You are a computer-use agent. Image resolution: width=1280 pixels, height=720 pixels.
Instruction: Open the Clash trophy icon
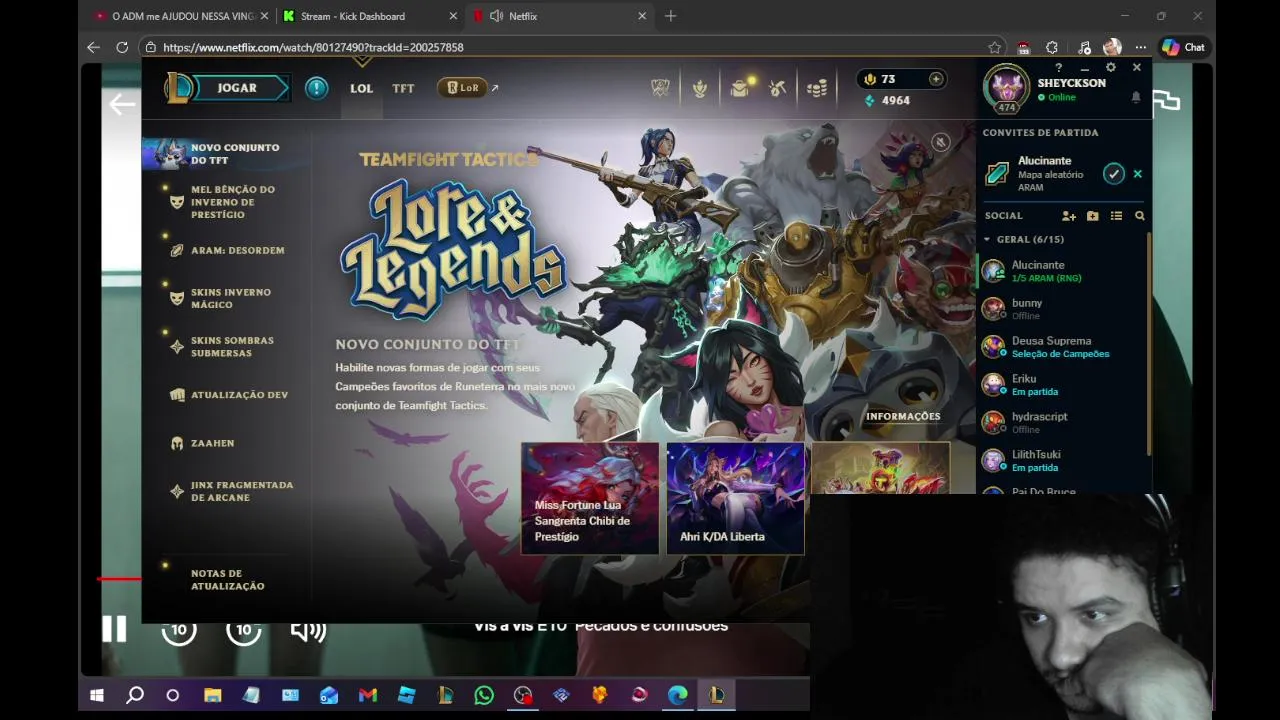coord(660,88)
